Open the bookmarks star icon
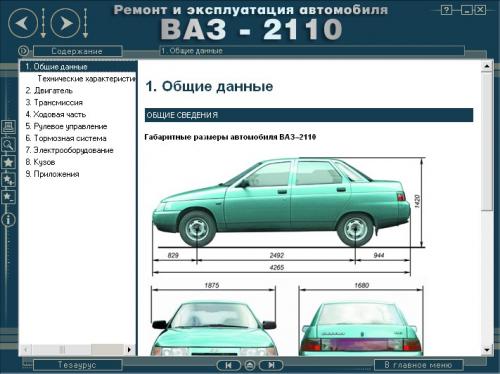The width and height of the screenshot is (500, 374). point(8,162)
